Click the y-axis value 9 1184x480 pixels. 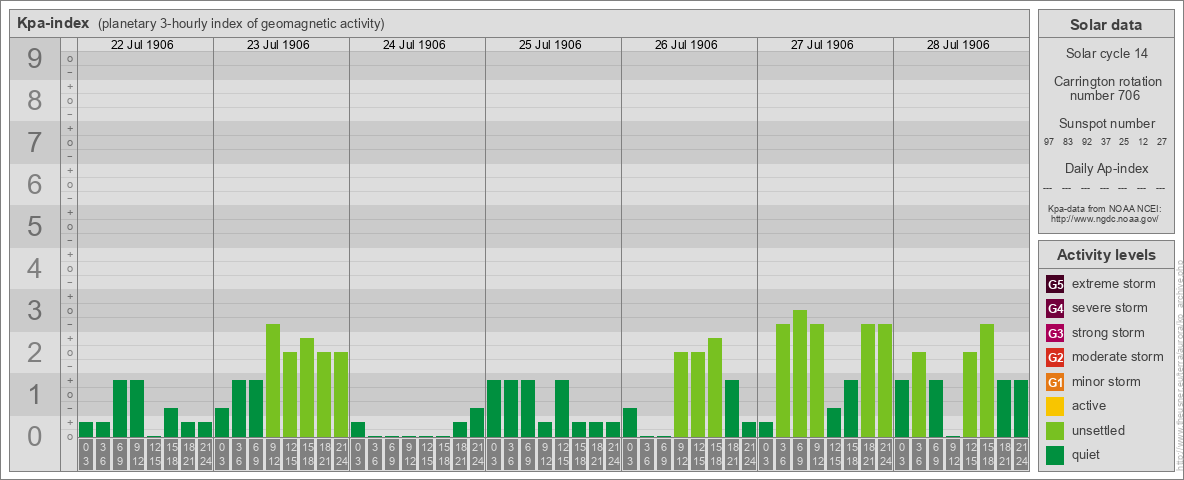pyautogui.click(x=34, y=59)
